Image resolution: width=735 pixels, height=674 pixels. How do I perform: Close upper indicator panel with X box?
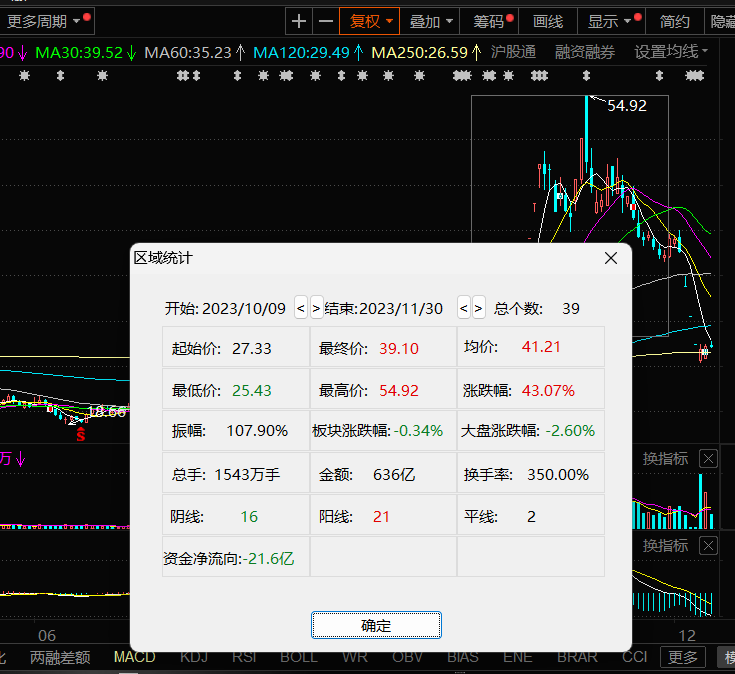coord(708,459)
